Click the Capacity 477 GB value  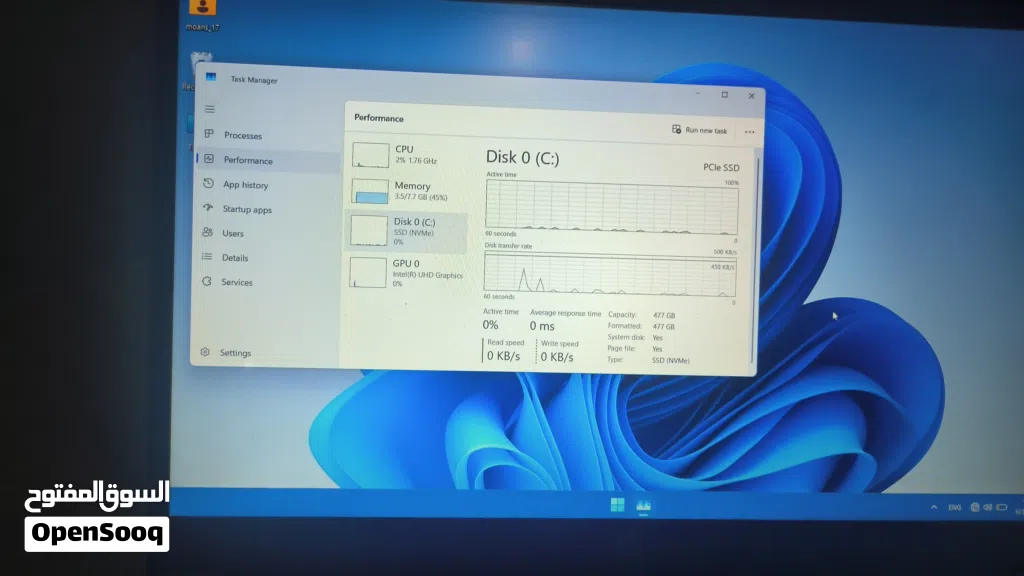coord(664,315)
